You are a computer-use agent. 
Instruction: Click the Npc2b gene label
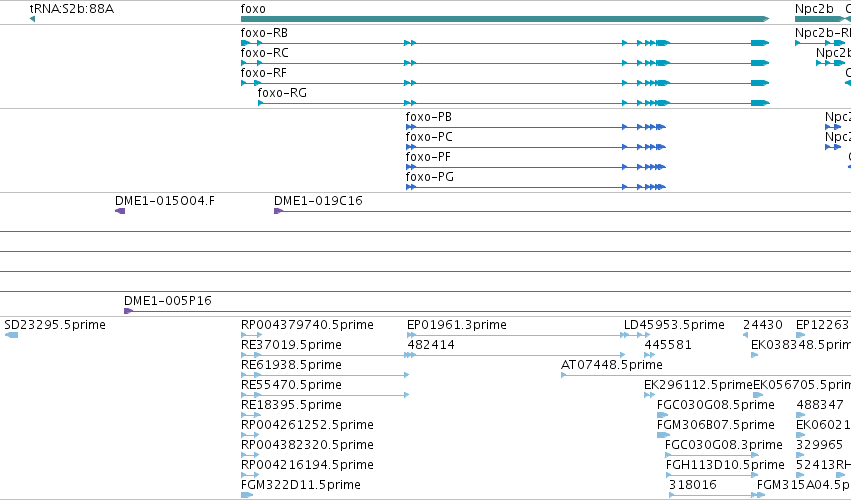814,9
